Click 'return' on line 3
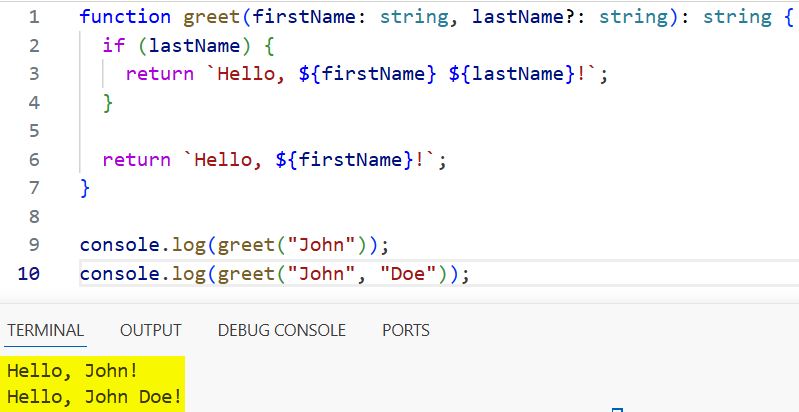This screenshot has height=412, width=799. 159,74
